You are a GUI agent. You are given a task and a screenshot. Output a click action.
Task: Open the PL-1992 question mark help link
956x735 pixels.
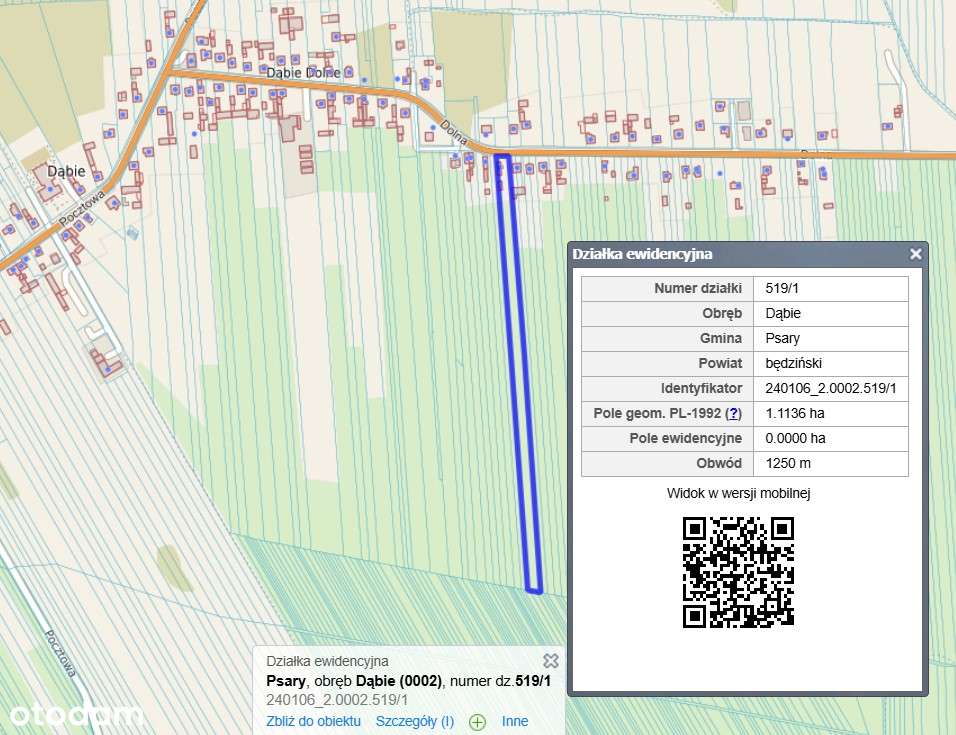pyautogui.click(x=733, y=413)
